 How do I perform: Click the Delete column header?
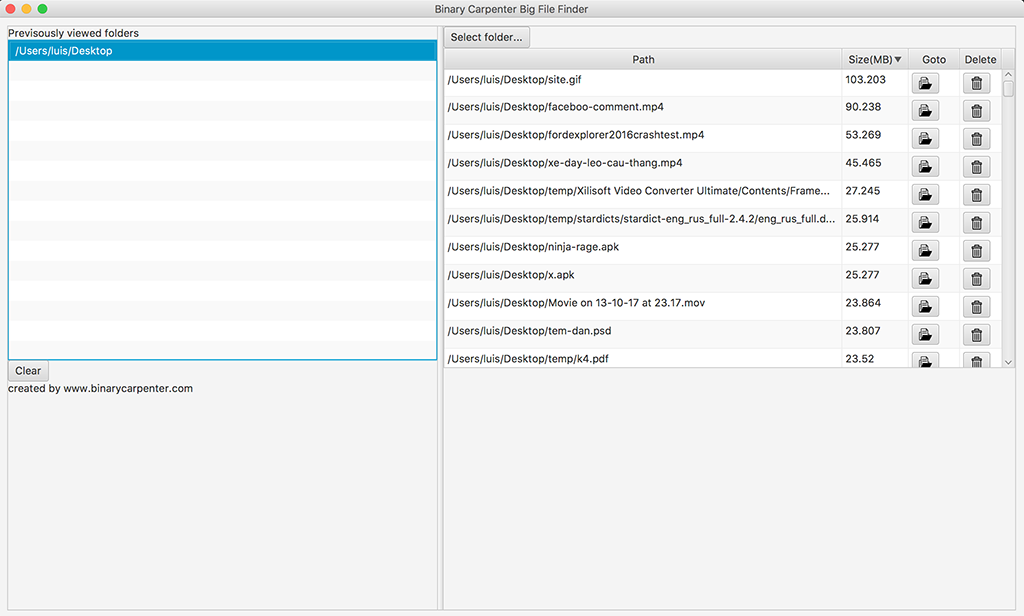coord(980,59)
